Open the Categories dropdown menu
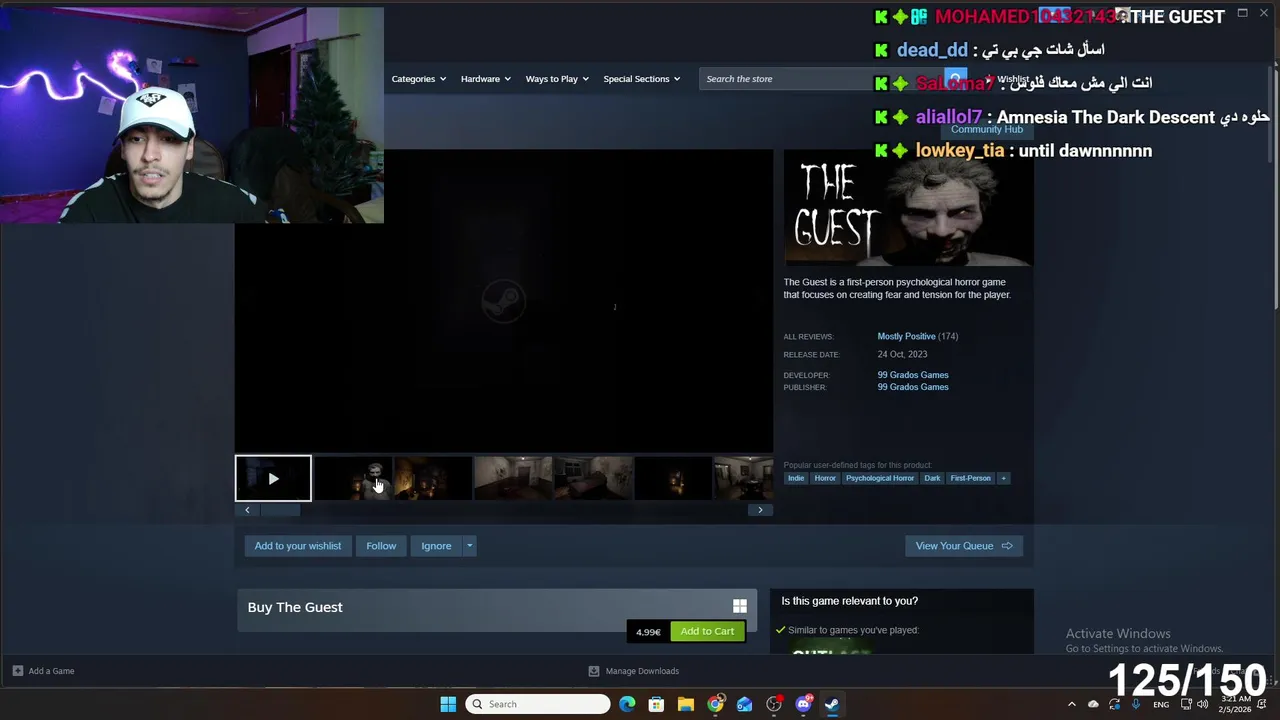1280x720 pixels. point(418,79)
